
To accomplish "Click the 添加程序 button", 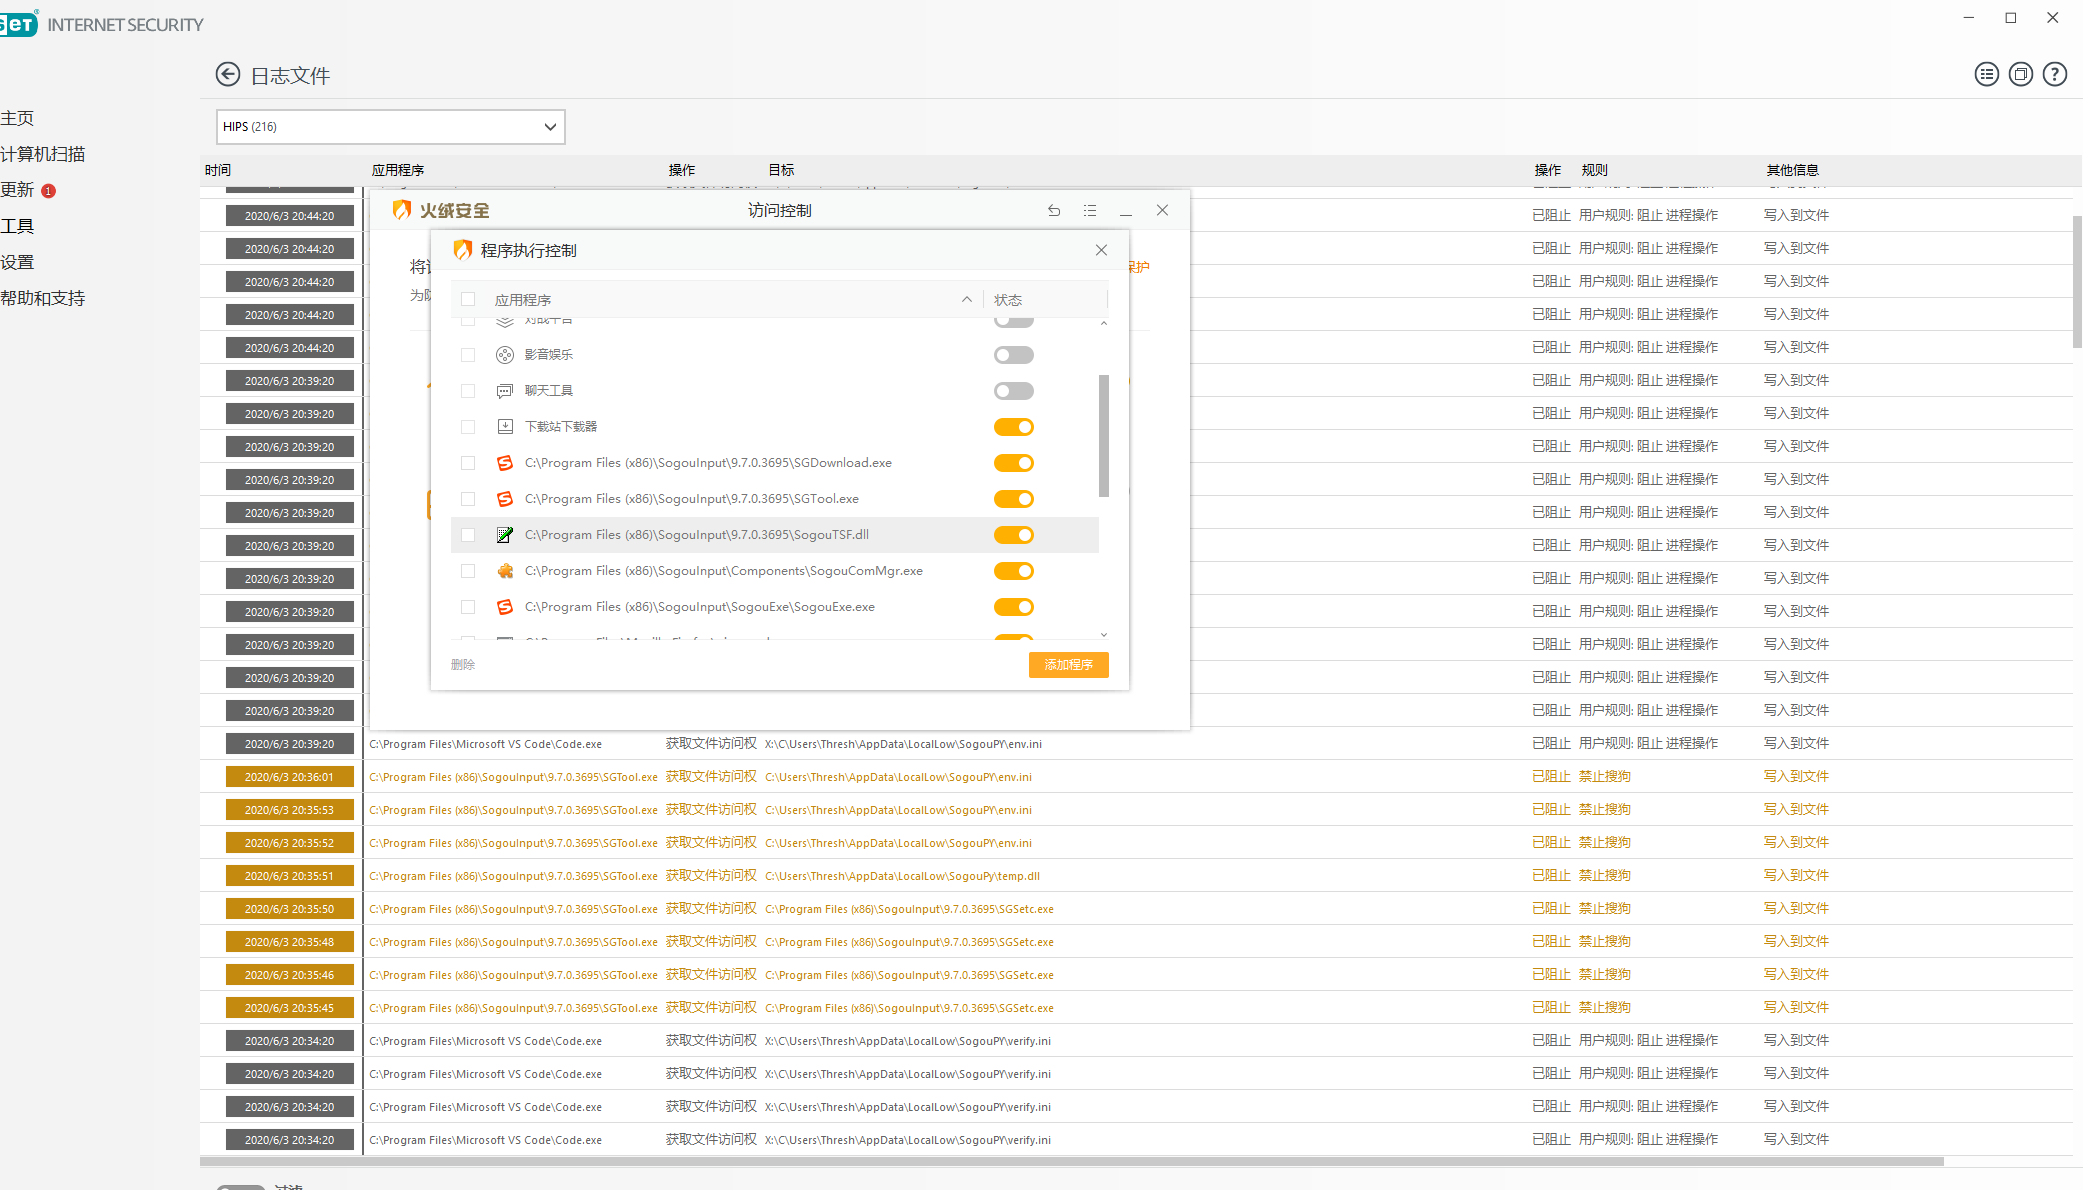I will [x=1068, y=665].
